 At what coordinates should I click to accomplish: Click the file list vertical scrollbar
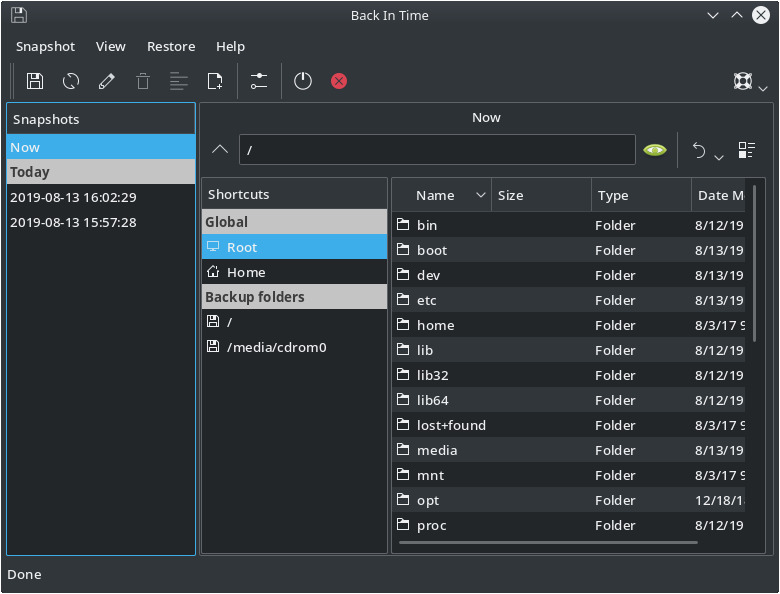tap(755, 264)
